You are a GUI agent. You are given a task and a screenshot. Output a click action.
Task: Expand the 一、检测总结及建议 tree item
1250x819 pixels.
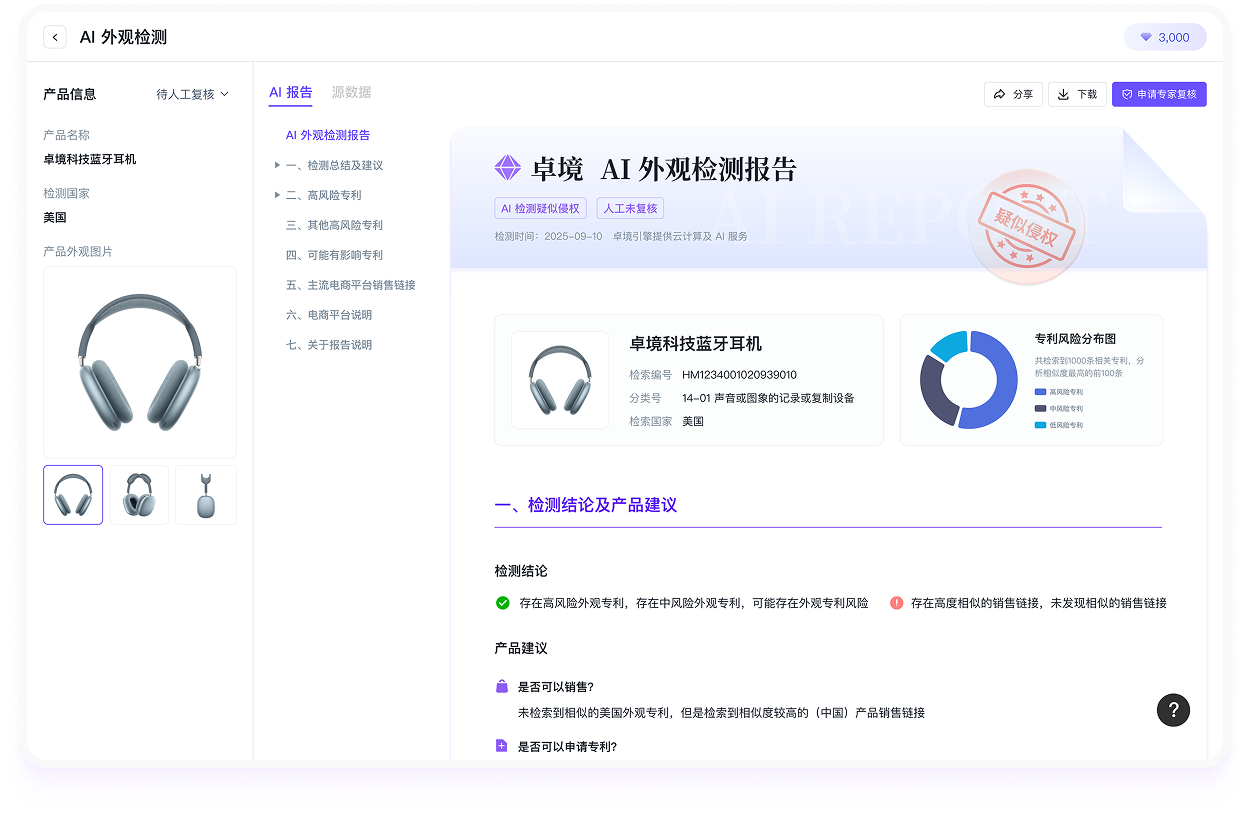277,165
